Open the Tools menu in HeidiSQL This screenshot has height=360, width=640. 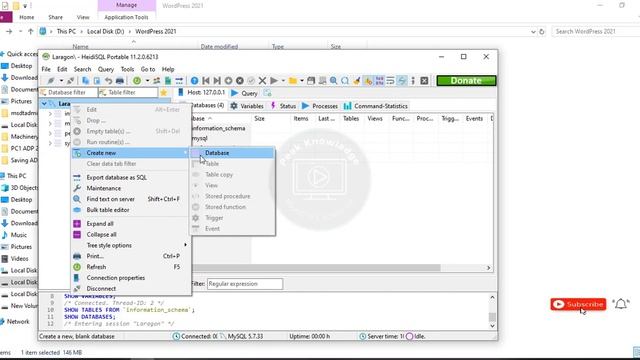click(x=127, y=69)
